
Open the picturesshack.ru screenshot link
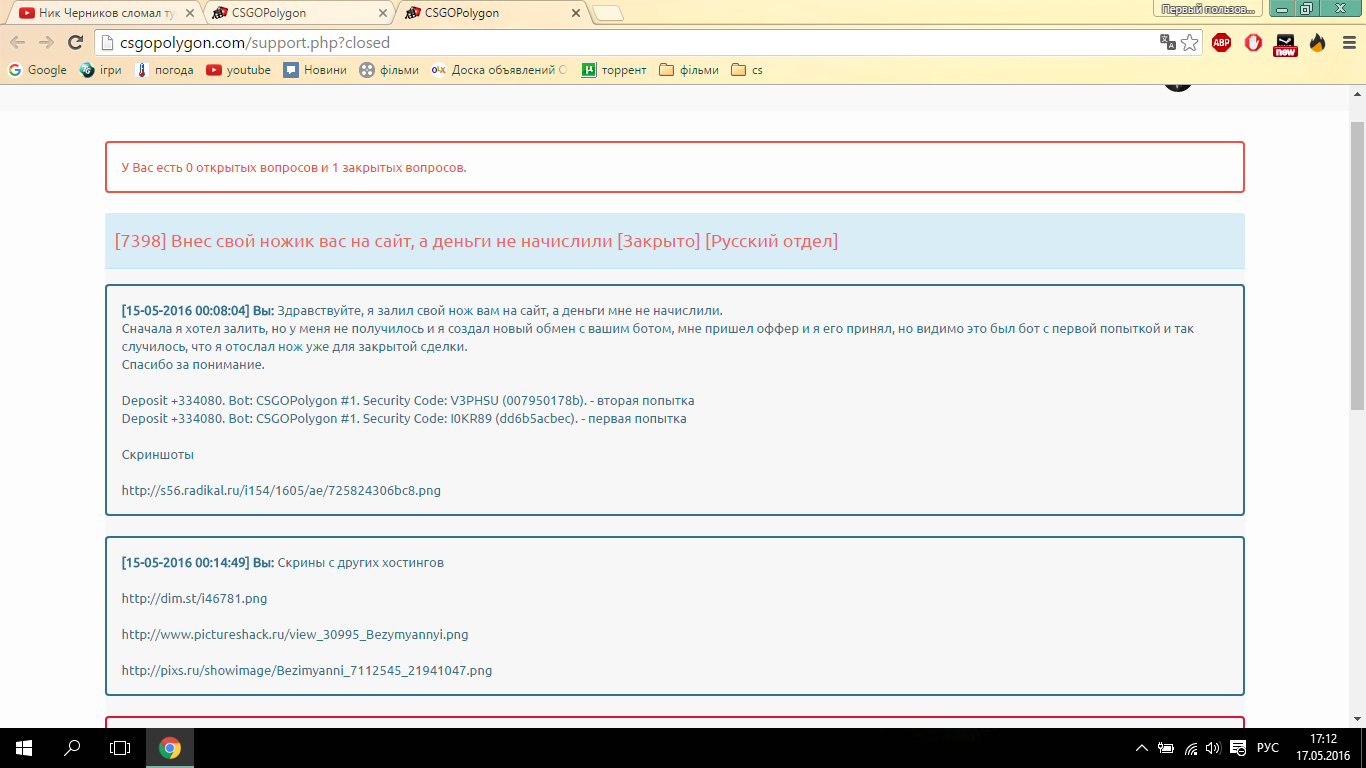pos(295,635)
